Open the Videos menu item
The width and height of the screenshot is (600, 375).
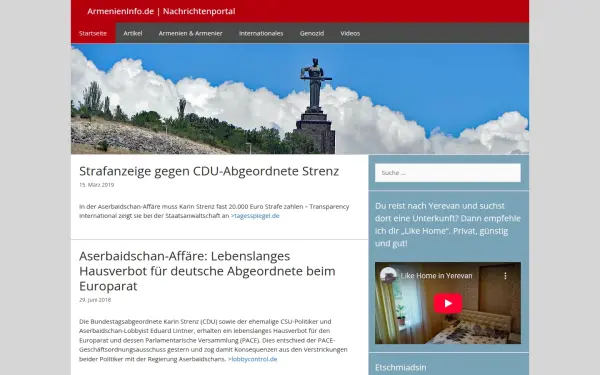350,33
